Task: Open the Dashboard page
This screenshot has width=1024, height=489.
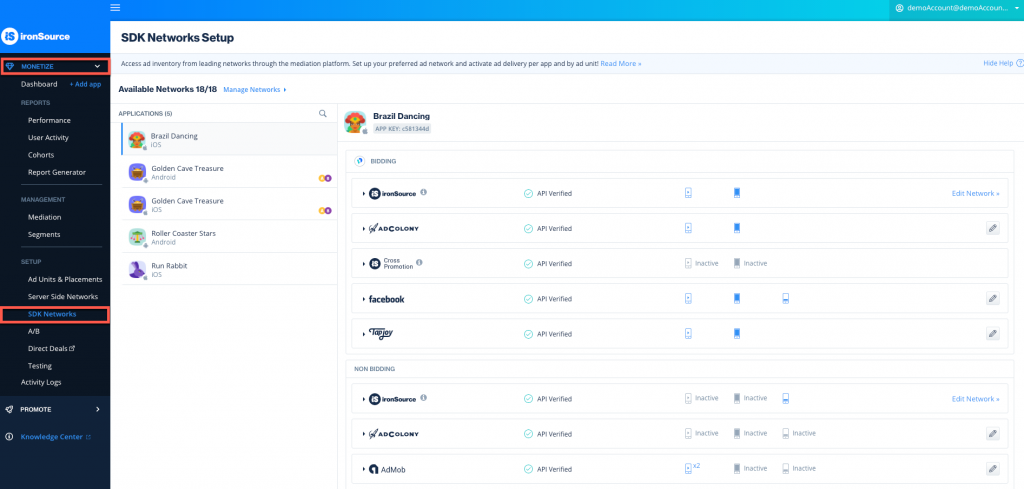Action: (39, 84)
